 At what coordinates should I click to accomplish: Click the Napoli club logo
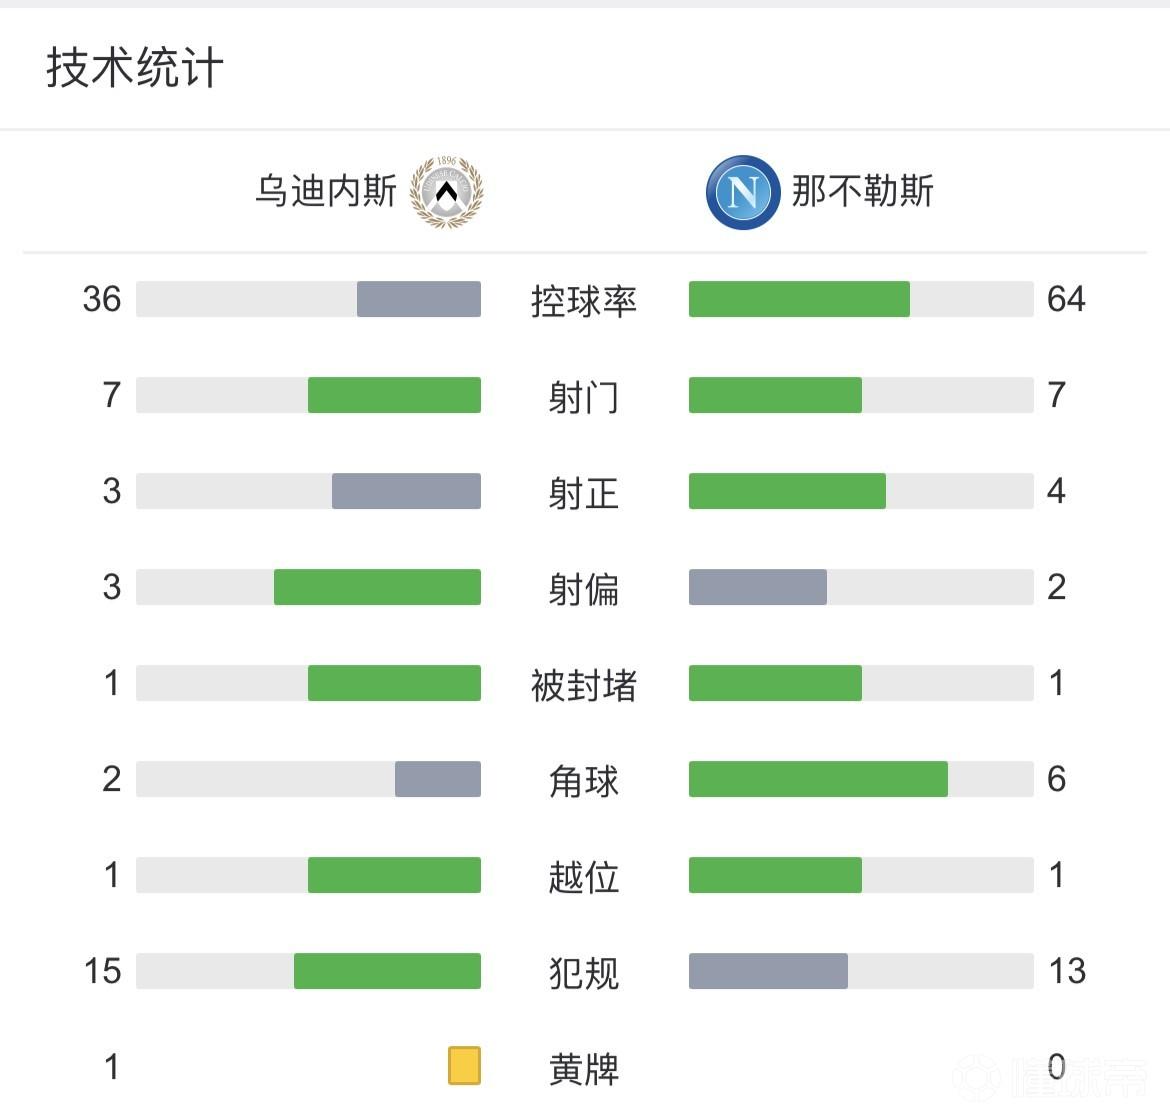(742, 191)
